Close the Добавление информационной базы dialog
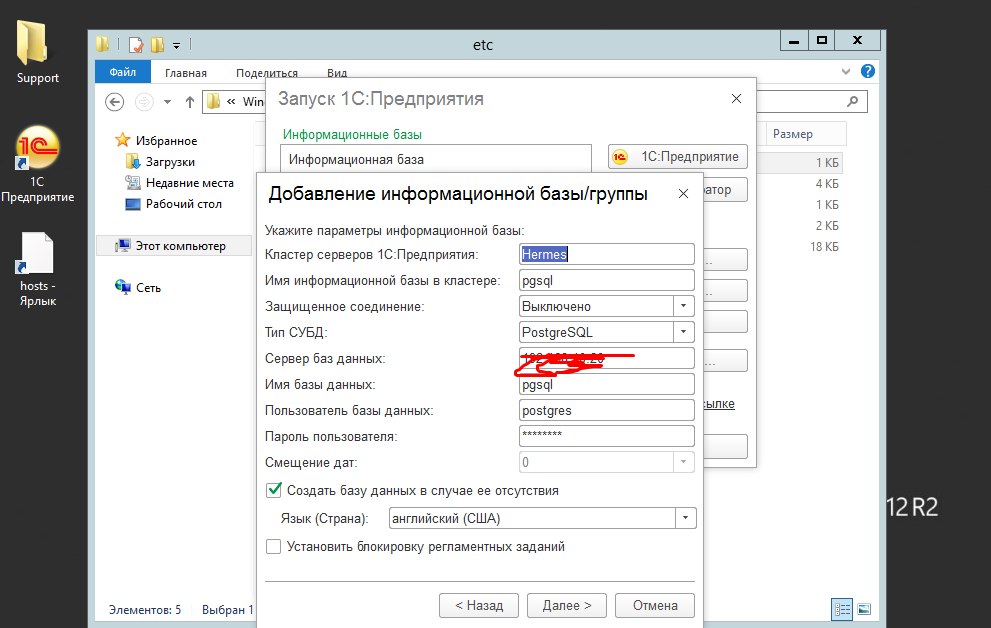 (x=683, y=194)
